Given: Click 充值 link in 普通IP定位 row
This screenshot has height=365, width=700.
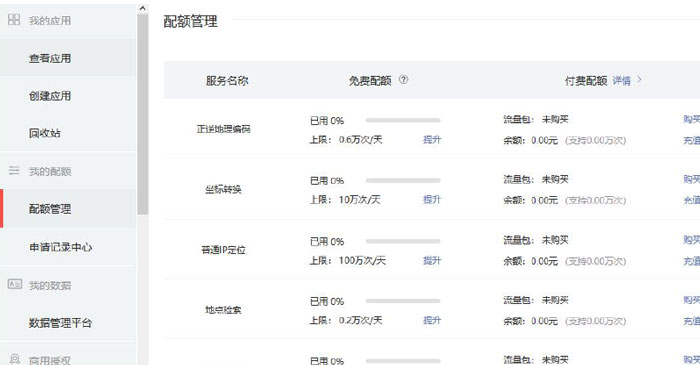Looking at the screenshot, I should (692, 261).
